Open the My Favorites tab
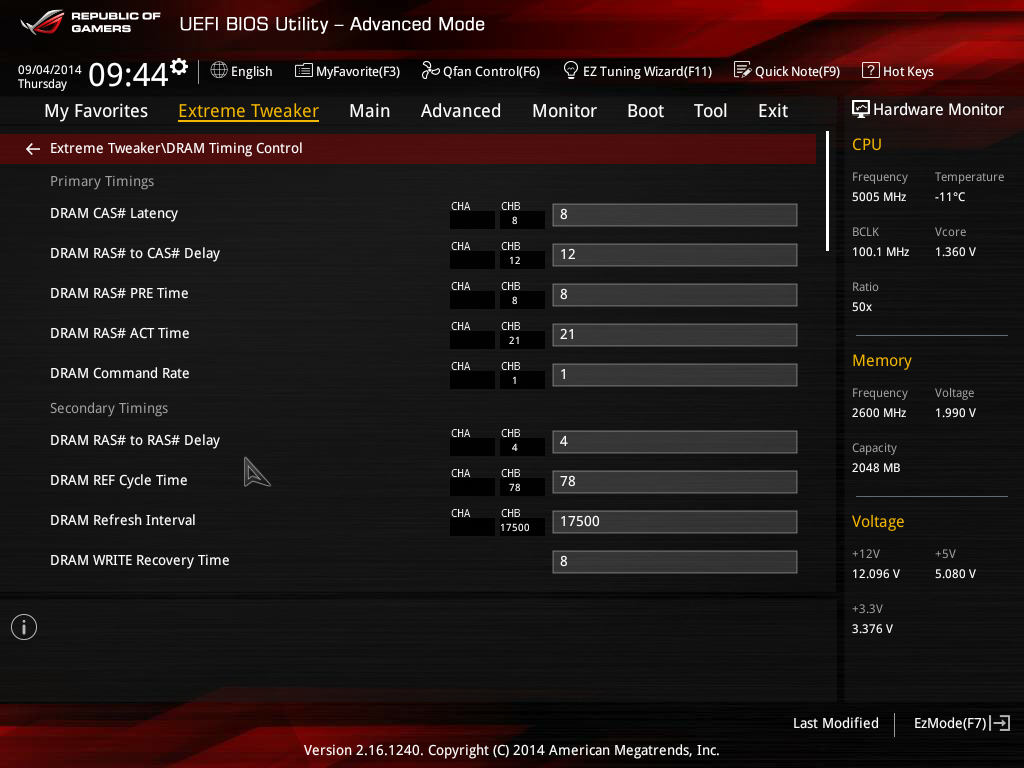The image size is (1024, 768). (96, 111)
